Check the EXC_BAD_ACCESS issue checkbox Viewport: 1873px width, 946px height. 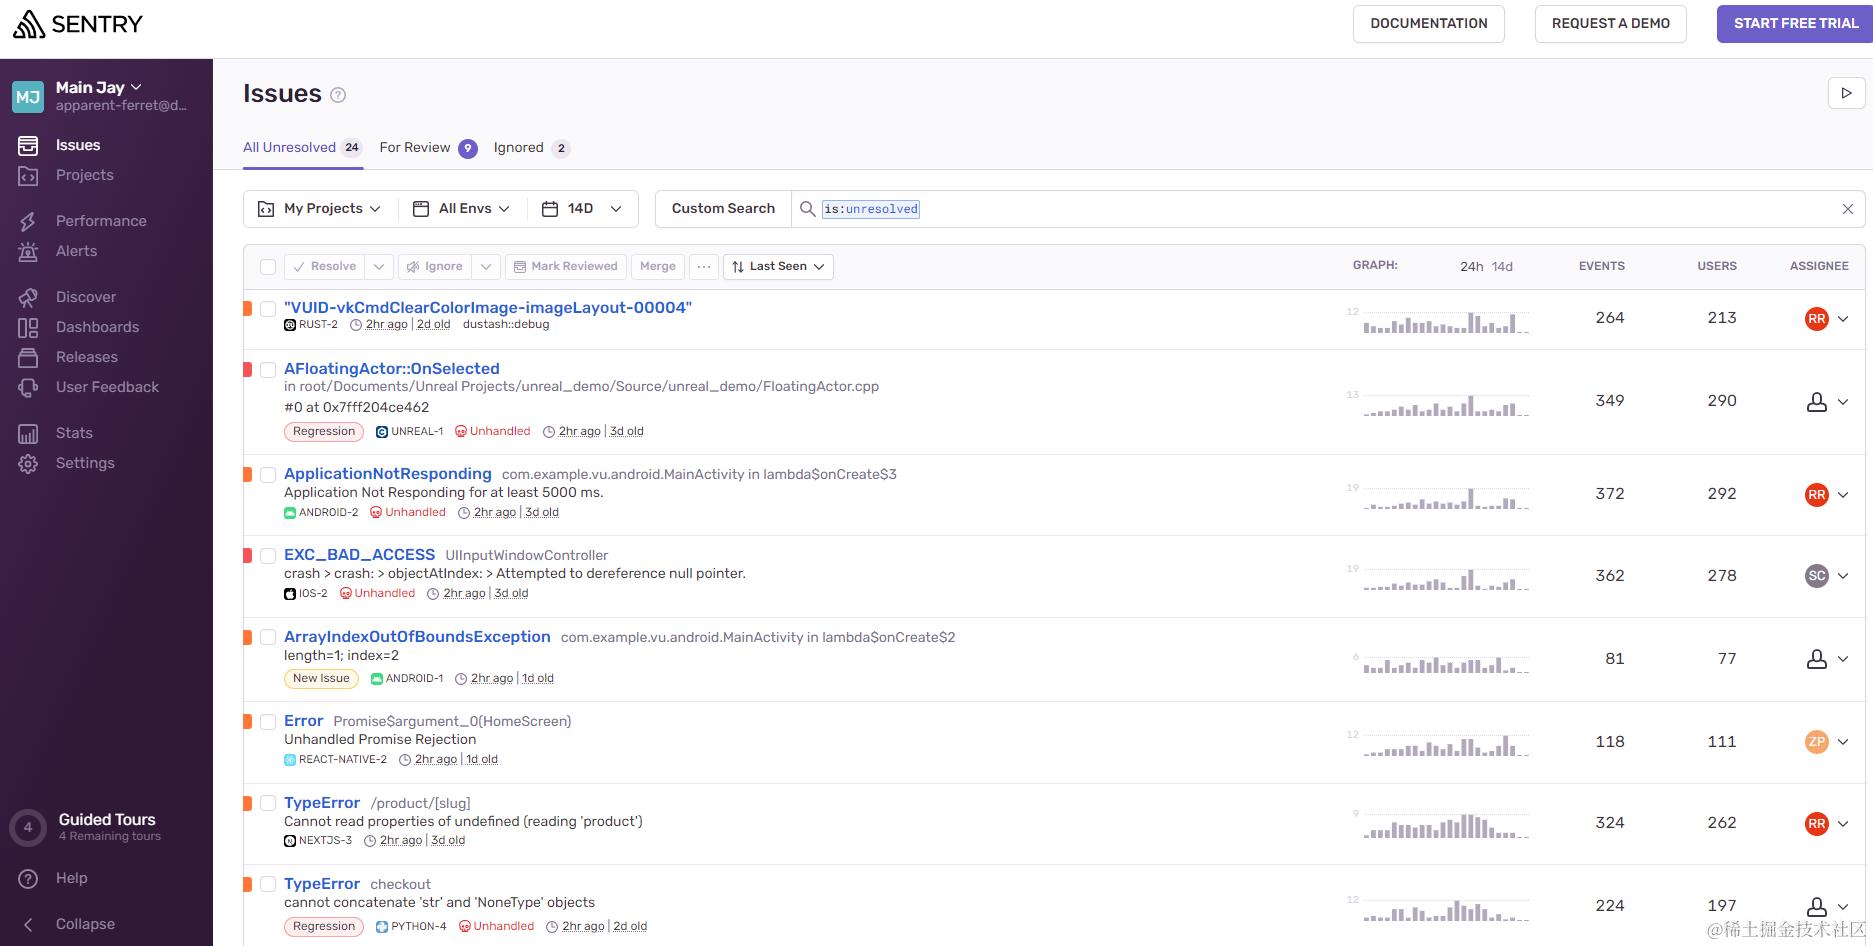click(268, 556)
